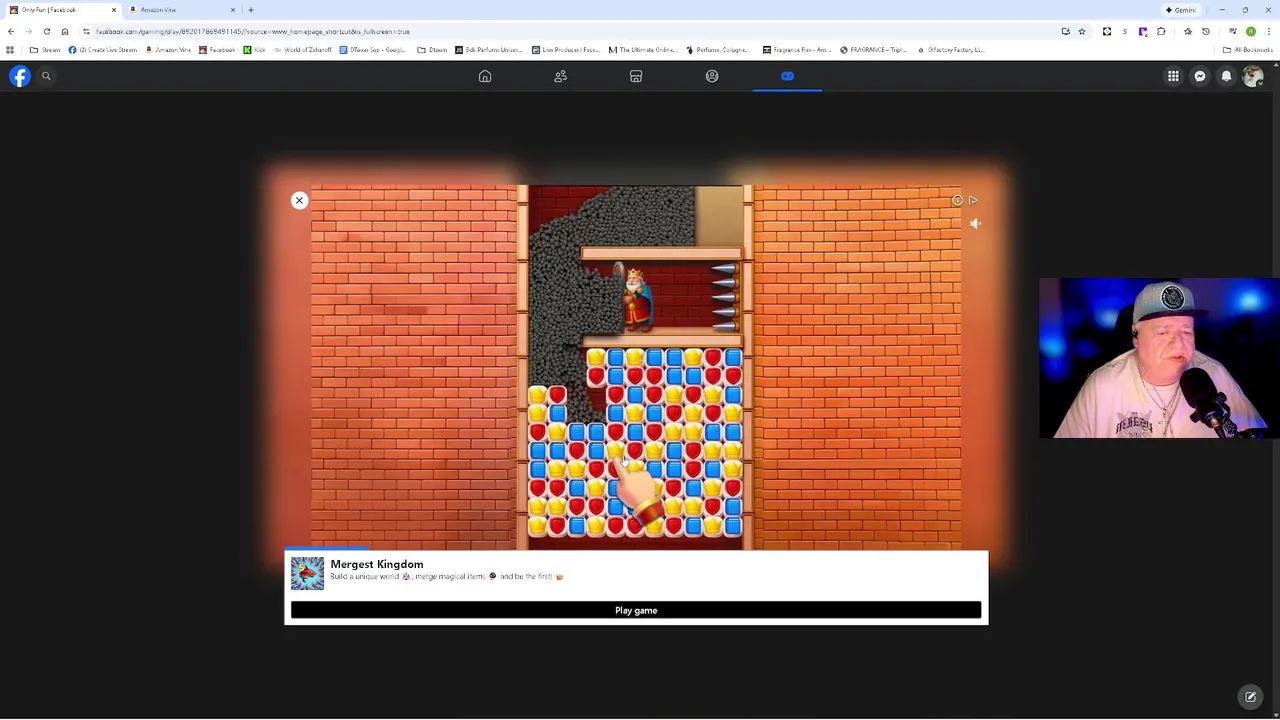
Task: Click the AdChoices triangle icon
Action: click(973, 200)
